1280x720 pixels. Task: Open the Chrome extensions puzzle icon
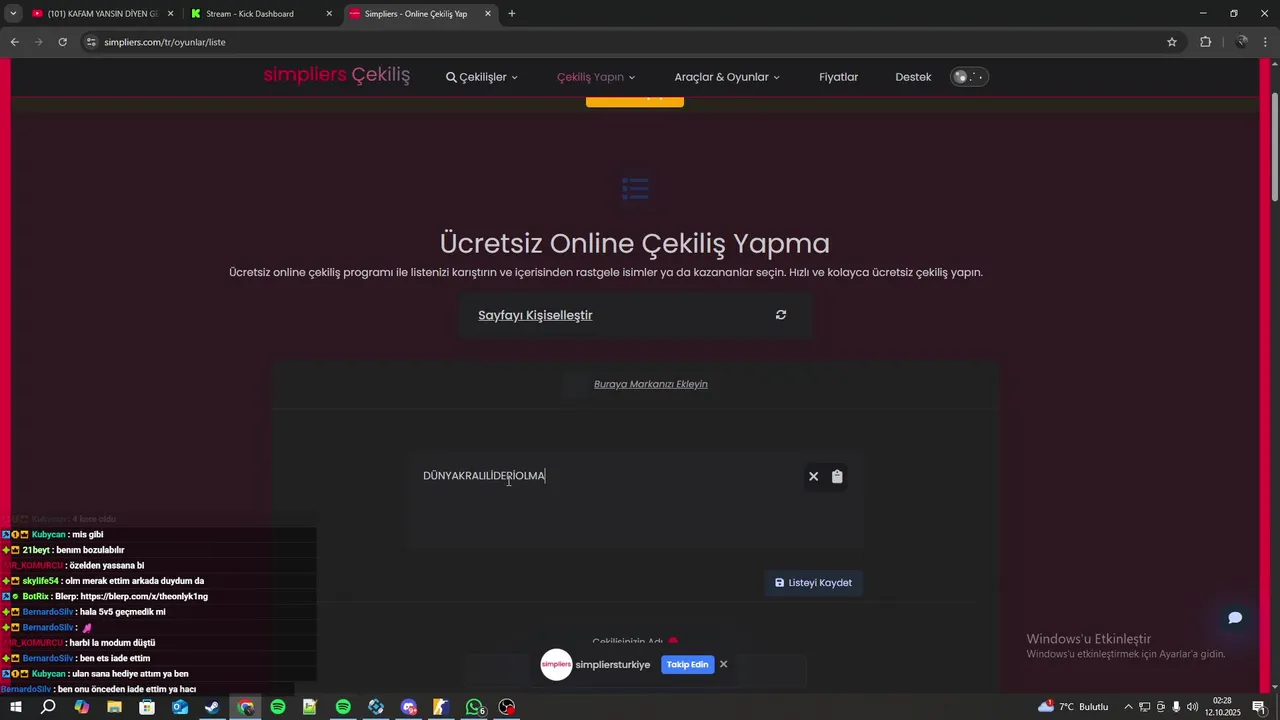point(1205,42)
